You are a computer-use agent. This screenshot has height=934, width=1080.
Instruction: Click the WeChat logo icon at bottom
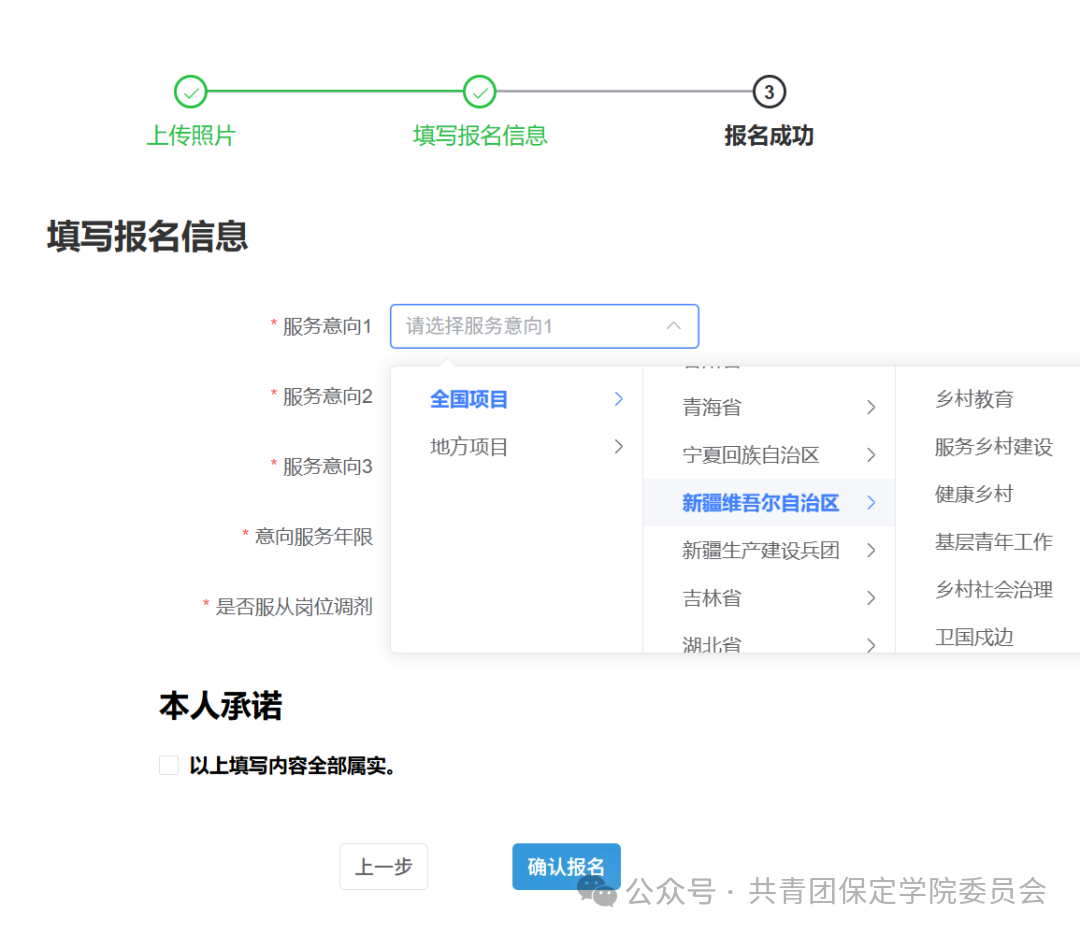(x=597, y=890)
